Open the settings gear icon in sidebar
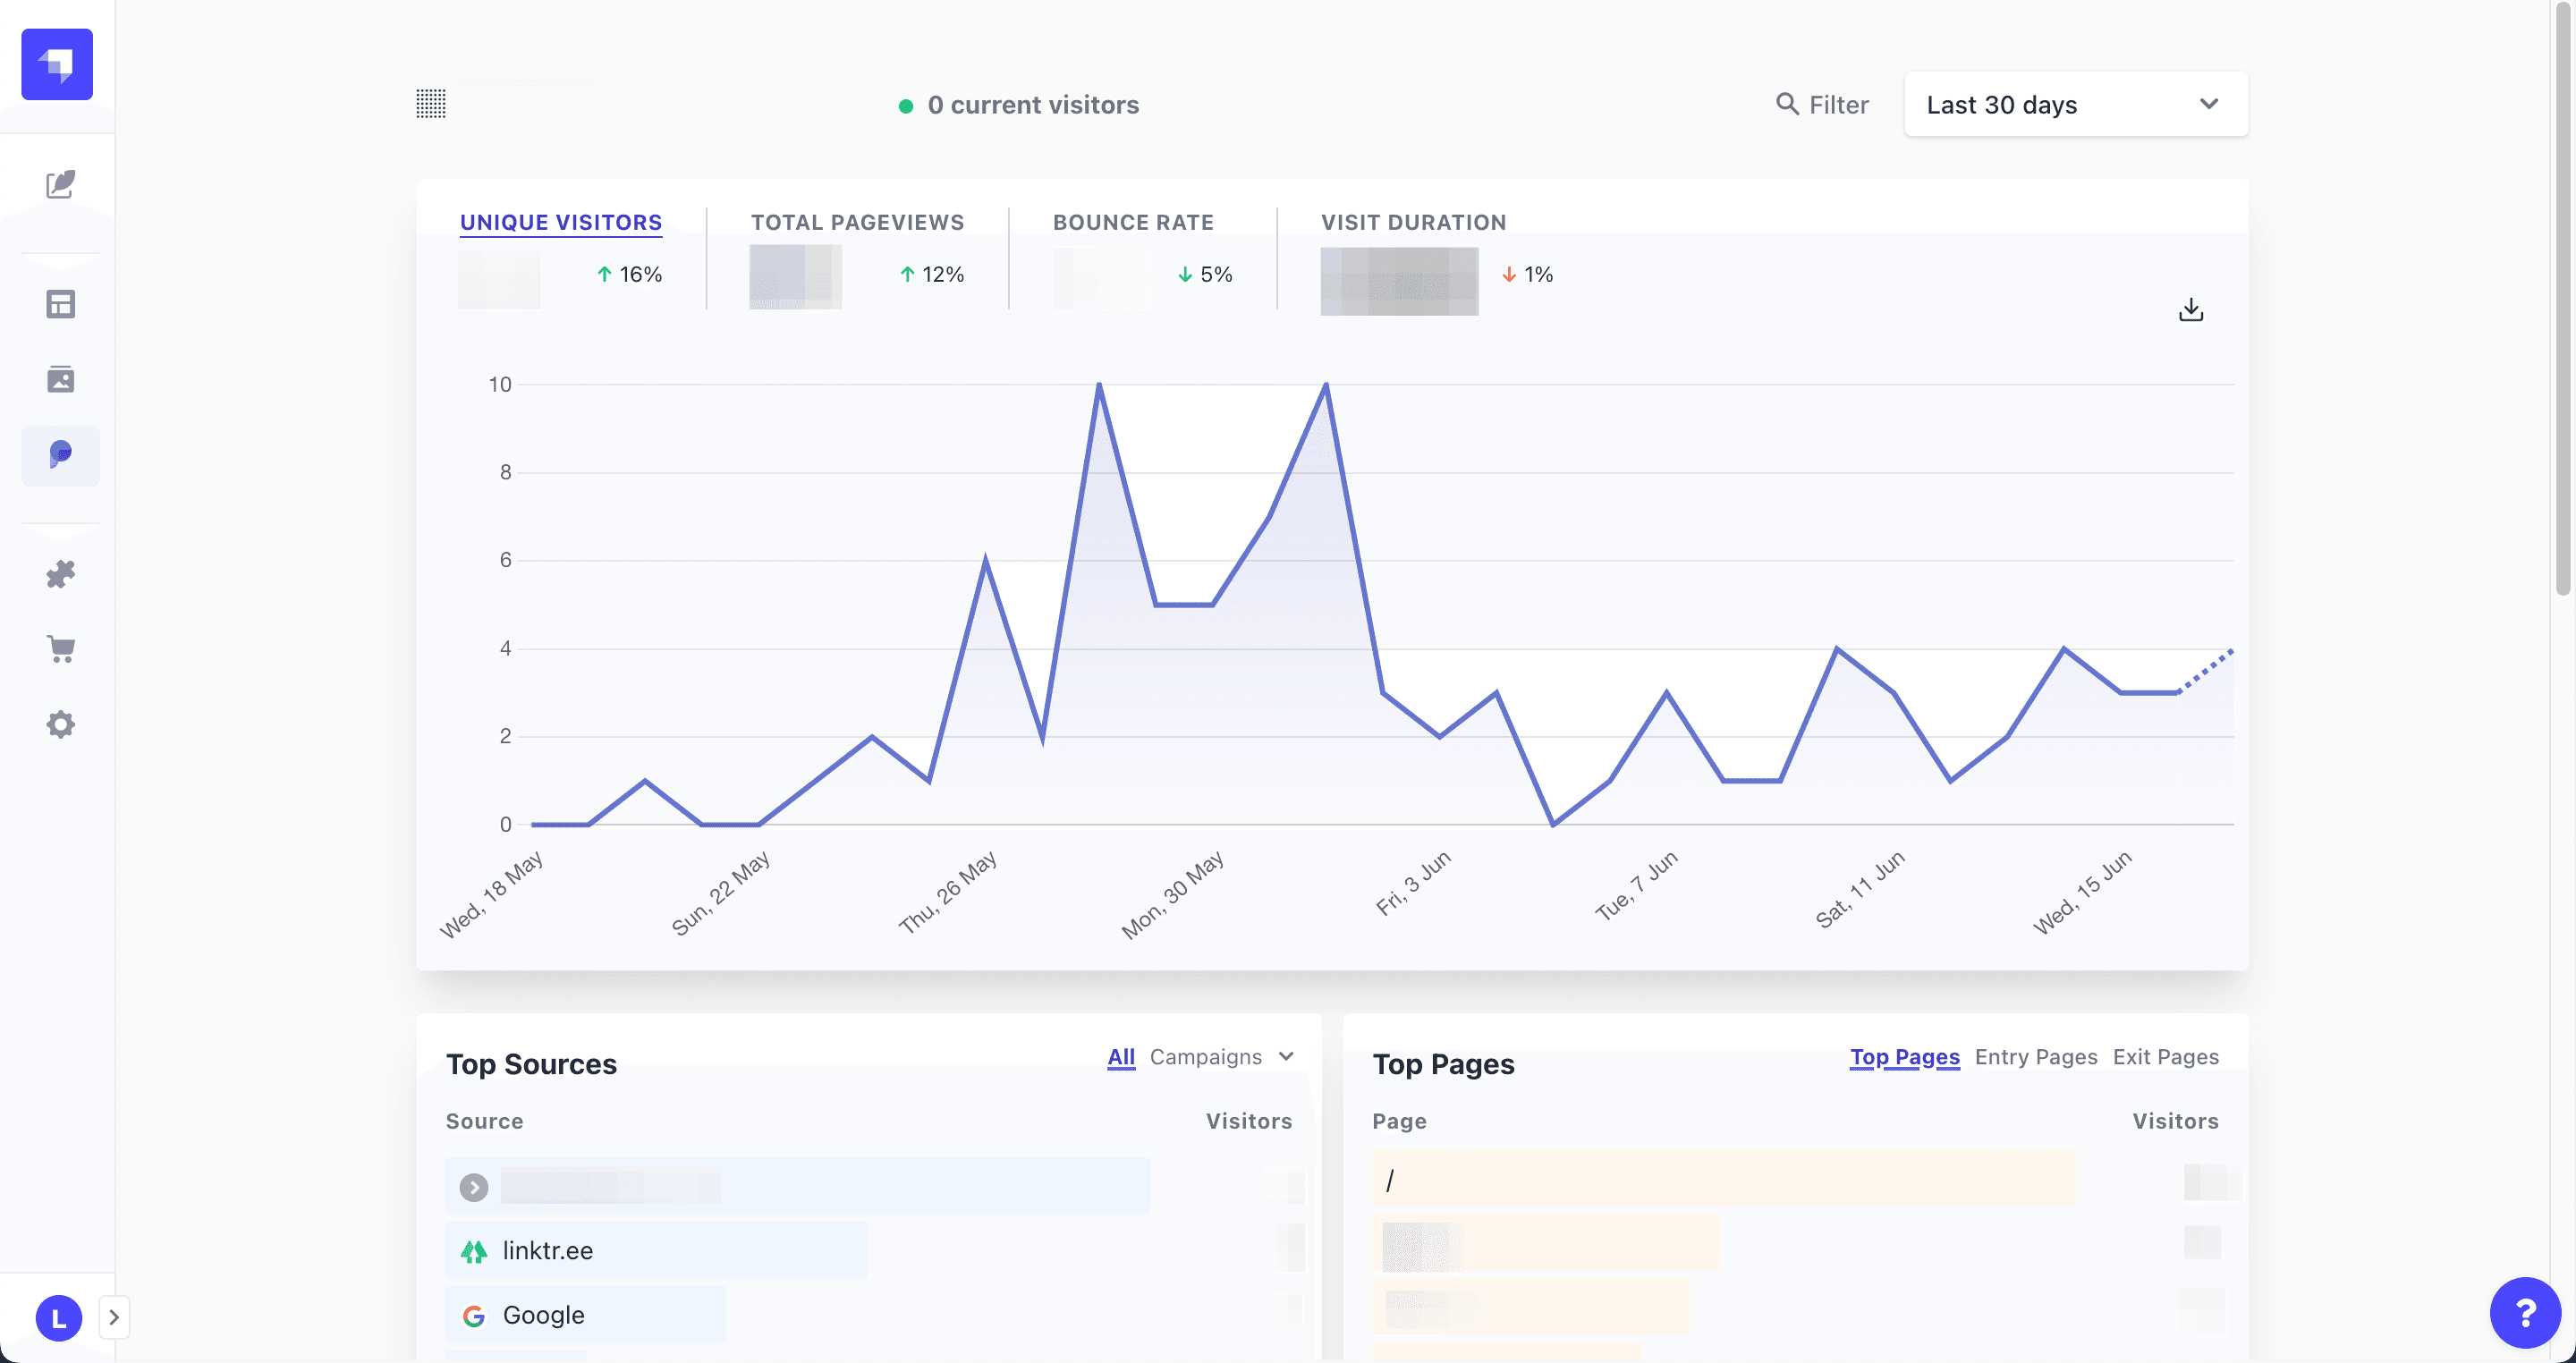 click(x=61, y=724)
